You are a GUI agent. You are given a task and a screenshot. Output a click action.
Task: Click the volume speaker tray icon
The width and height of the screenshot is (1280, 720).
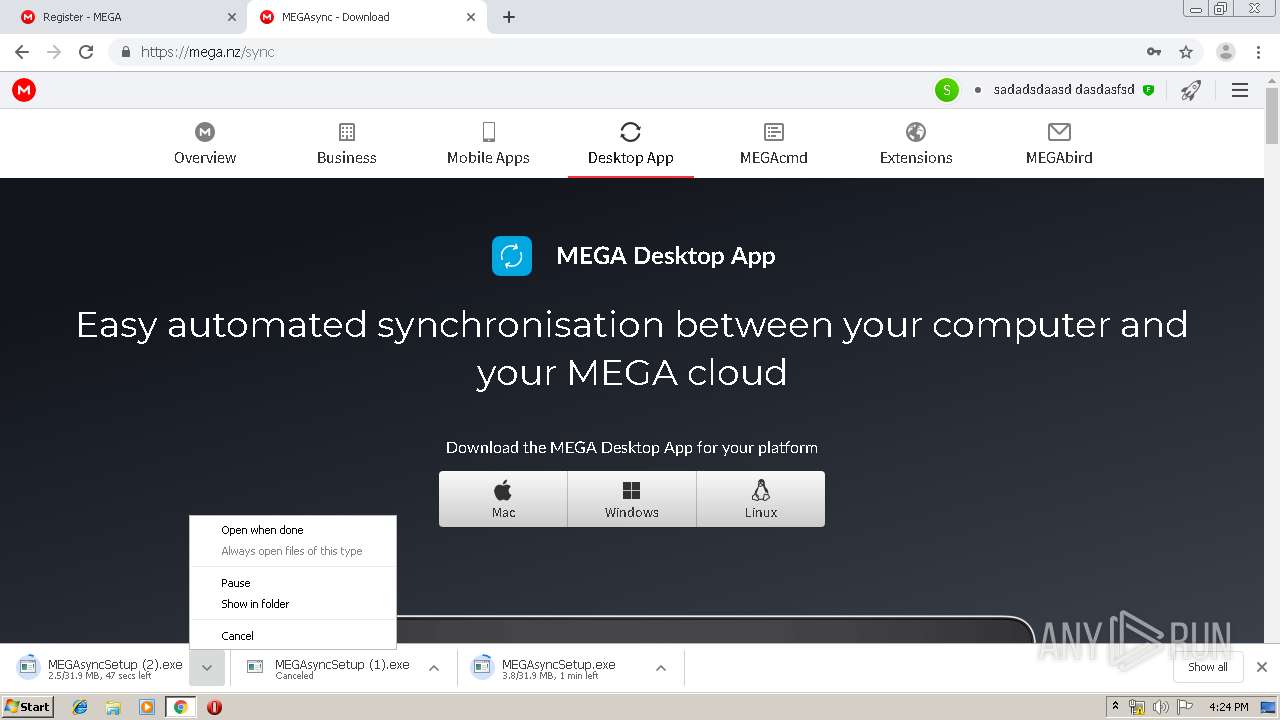coord(1160,707)
